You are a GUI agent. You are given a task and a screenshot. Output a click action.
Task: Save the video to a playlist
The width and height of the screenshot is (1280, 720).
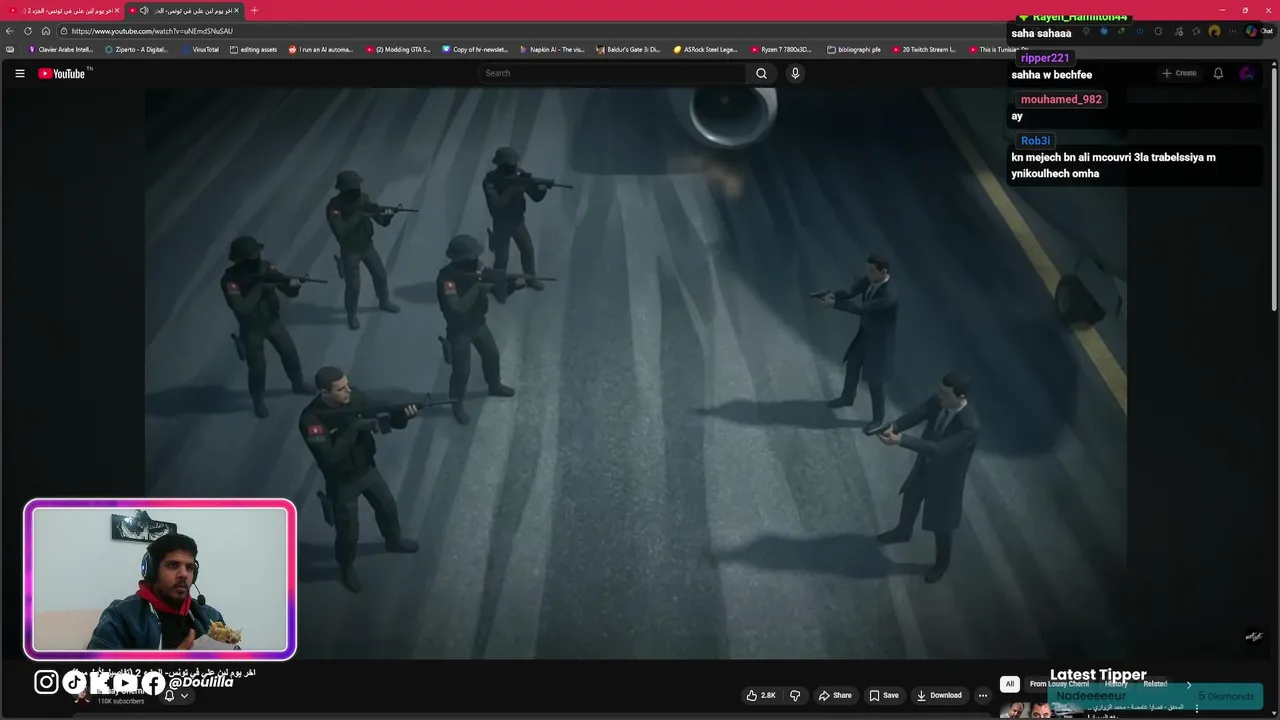[x=884, y=695]
